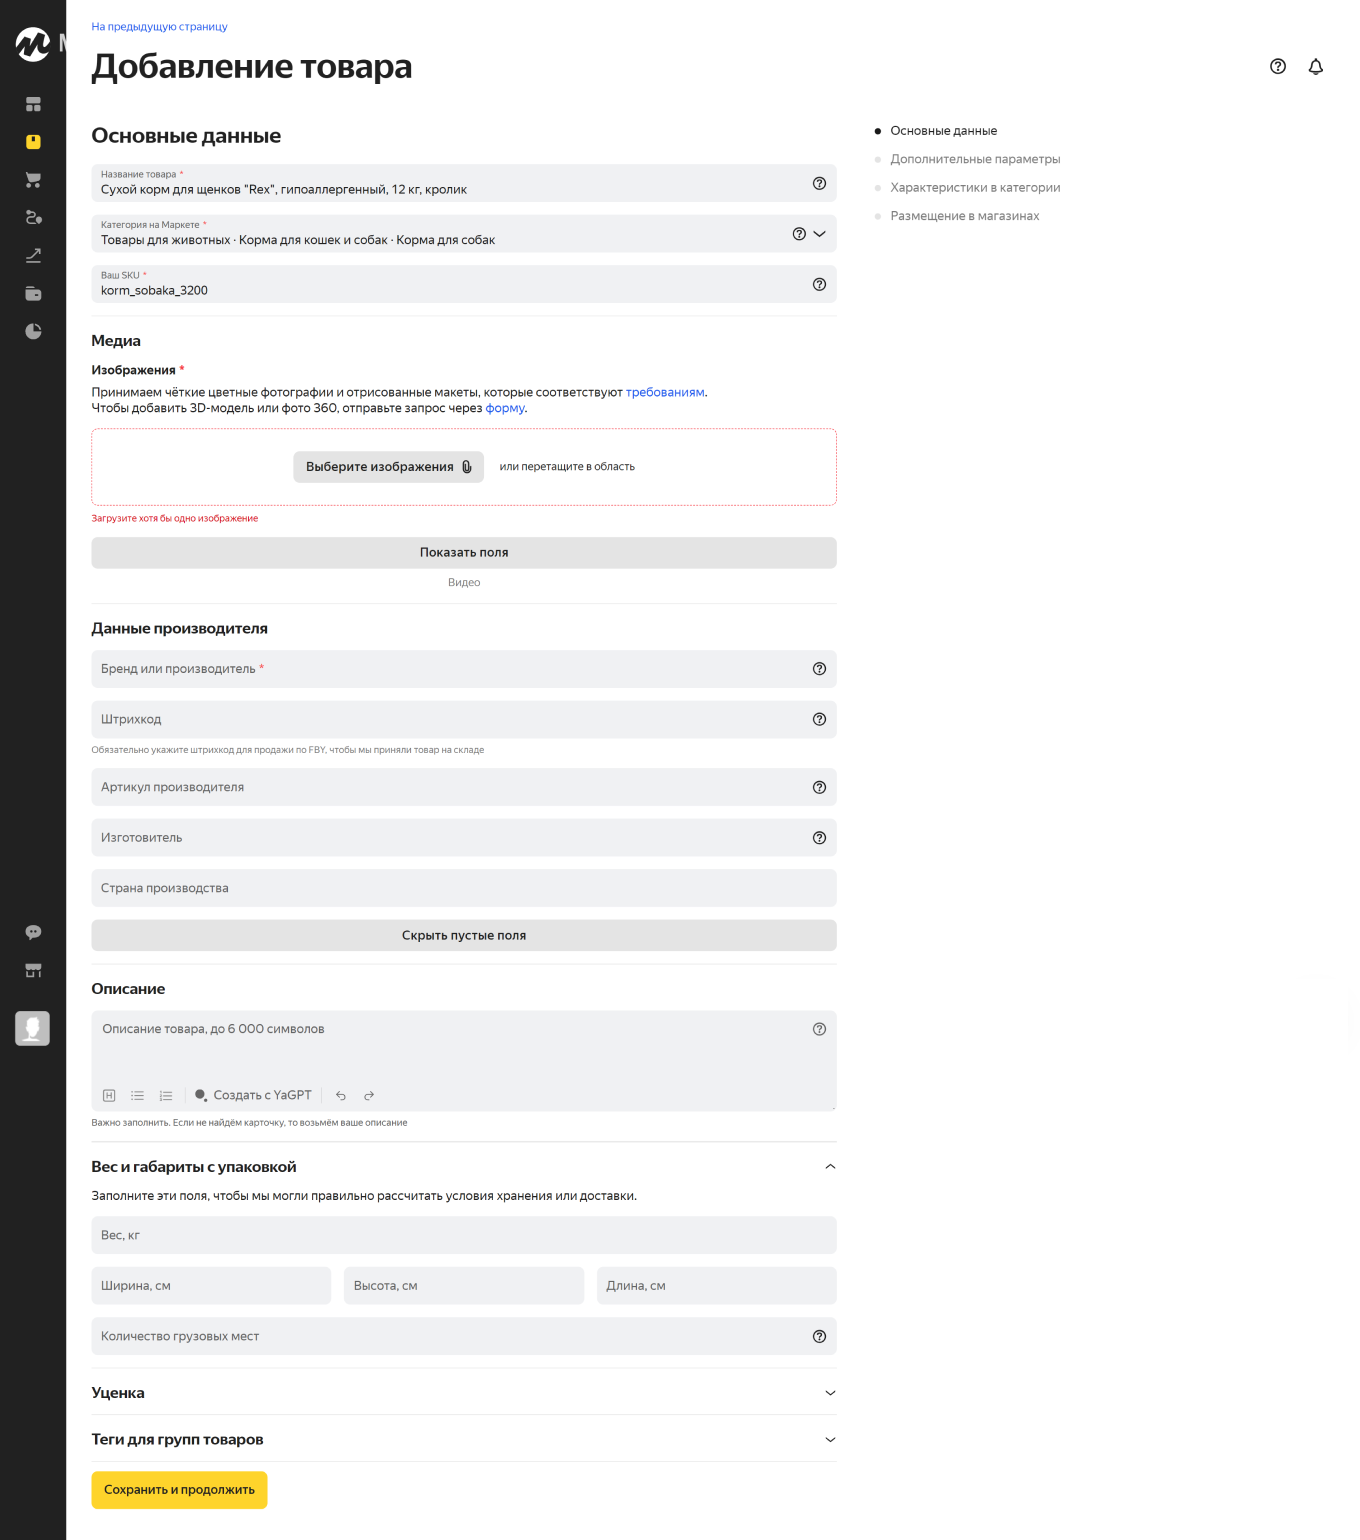Open the chat bubble icon in sidebar
The width and height of the screenshot is (1360, 1540).
pos(33,932)
